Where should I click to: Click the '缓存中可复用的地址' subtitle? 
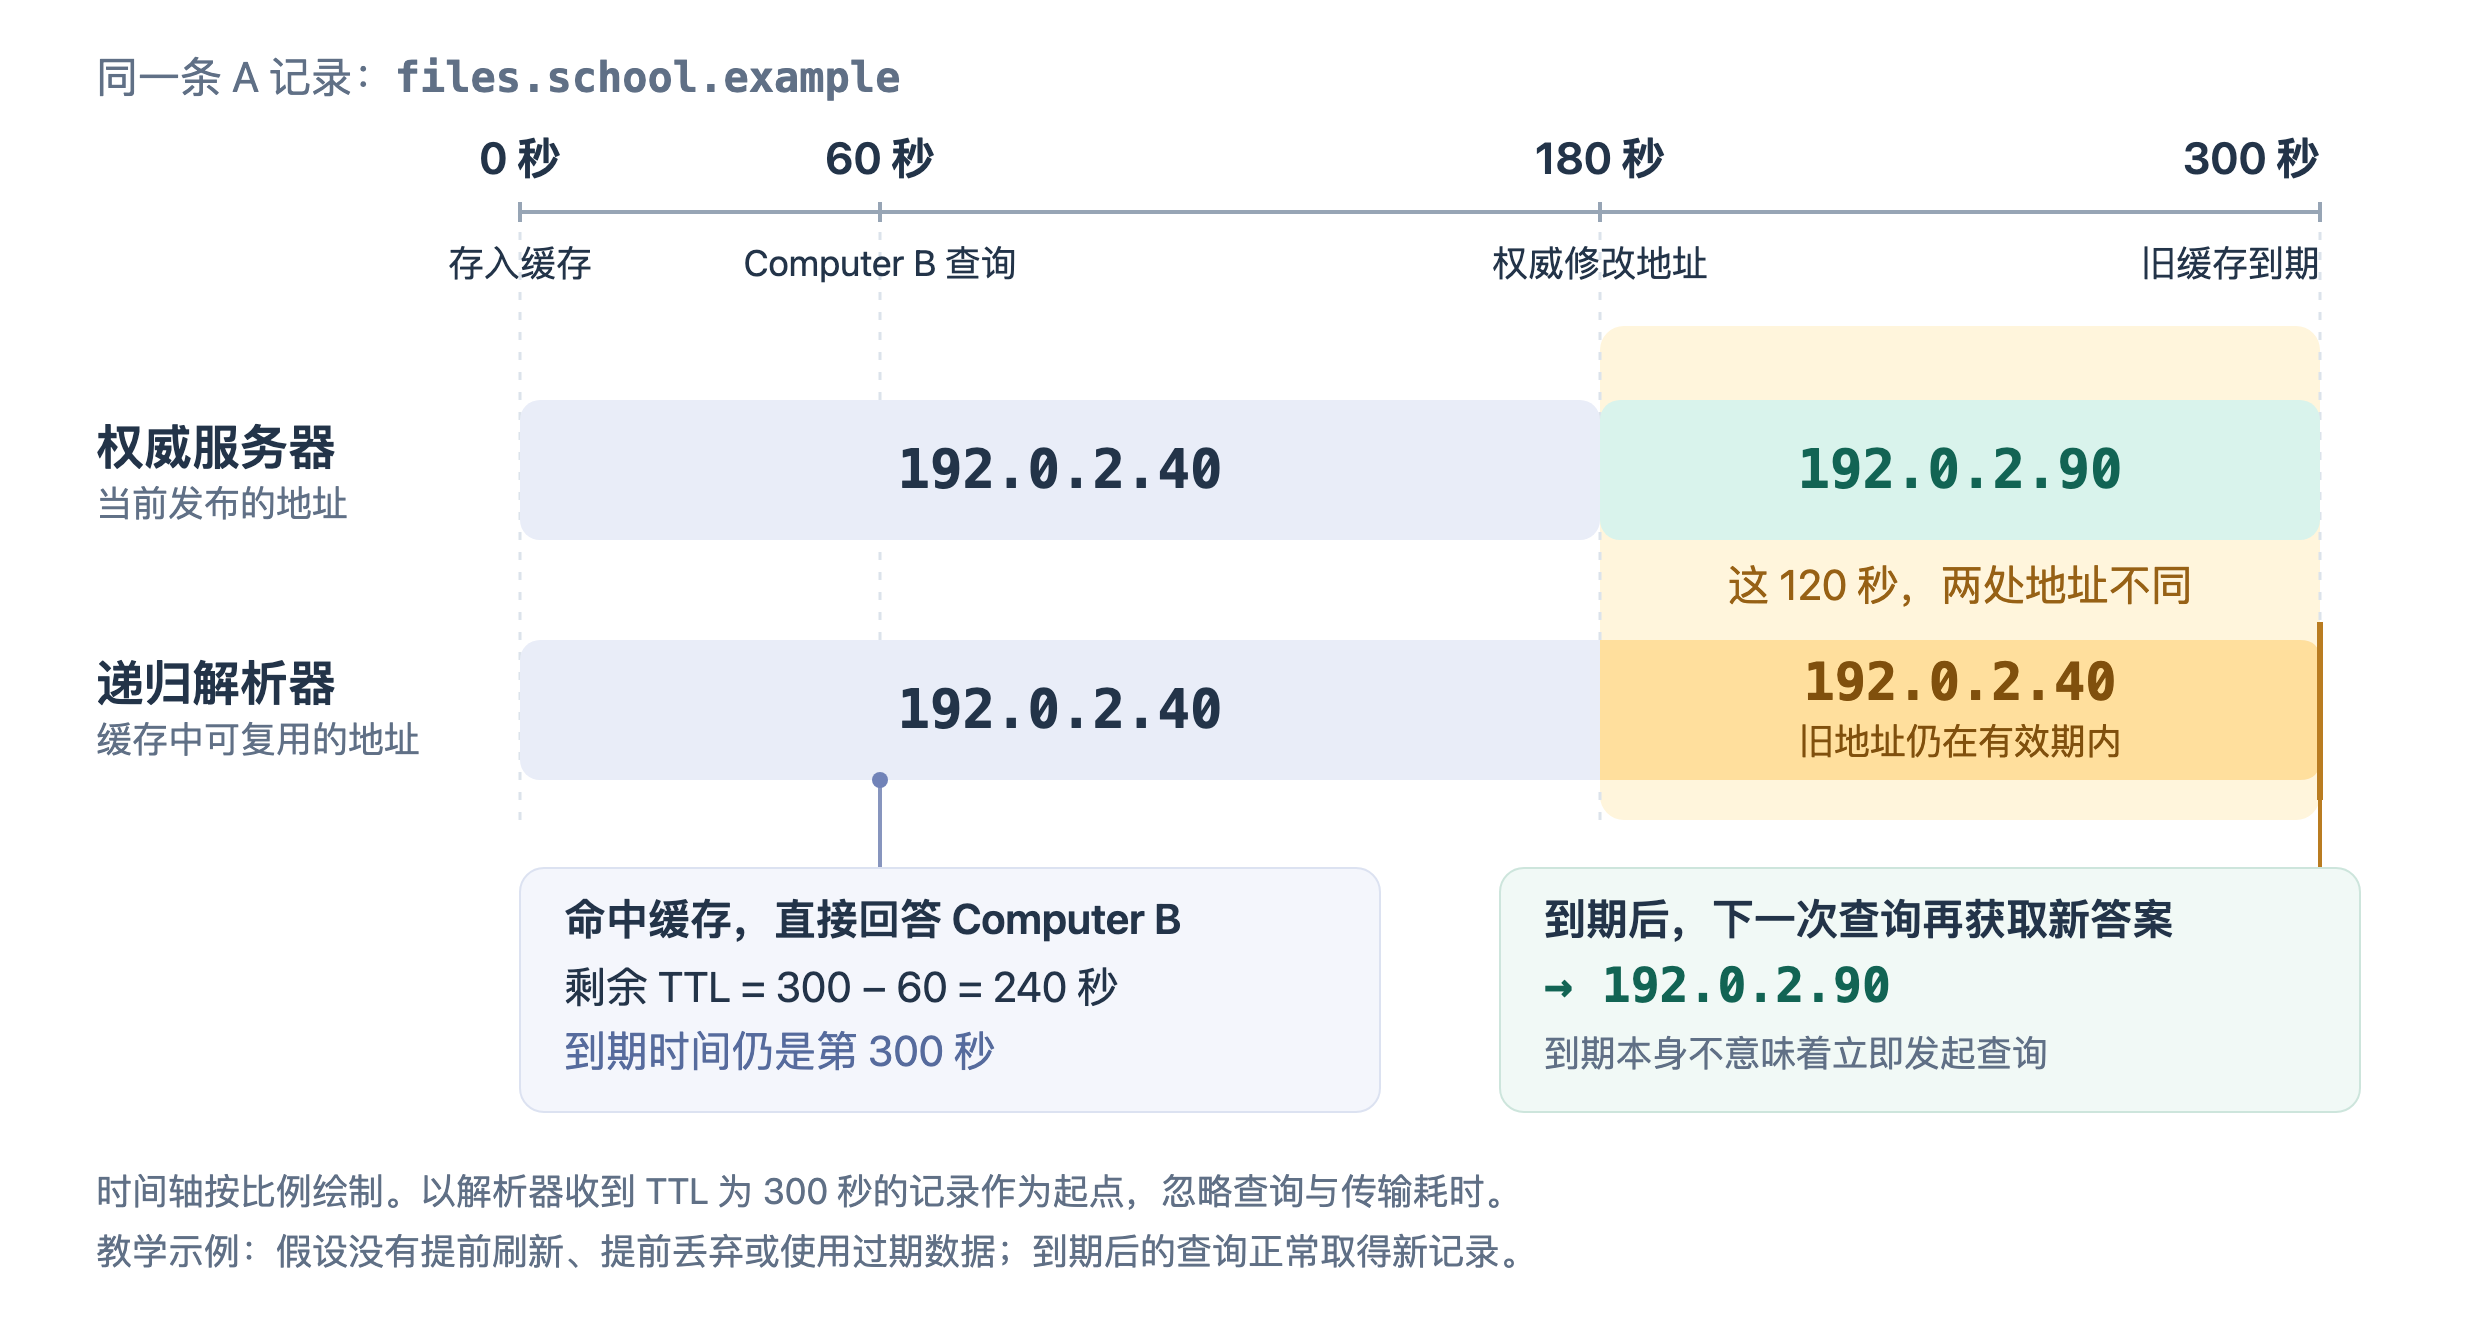[258, 740]
